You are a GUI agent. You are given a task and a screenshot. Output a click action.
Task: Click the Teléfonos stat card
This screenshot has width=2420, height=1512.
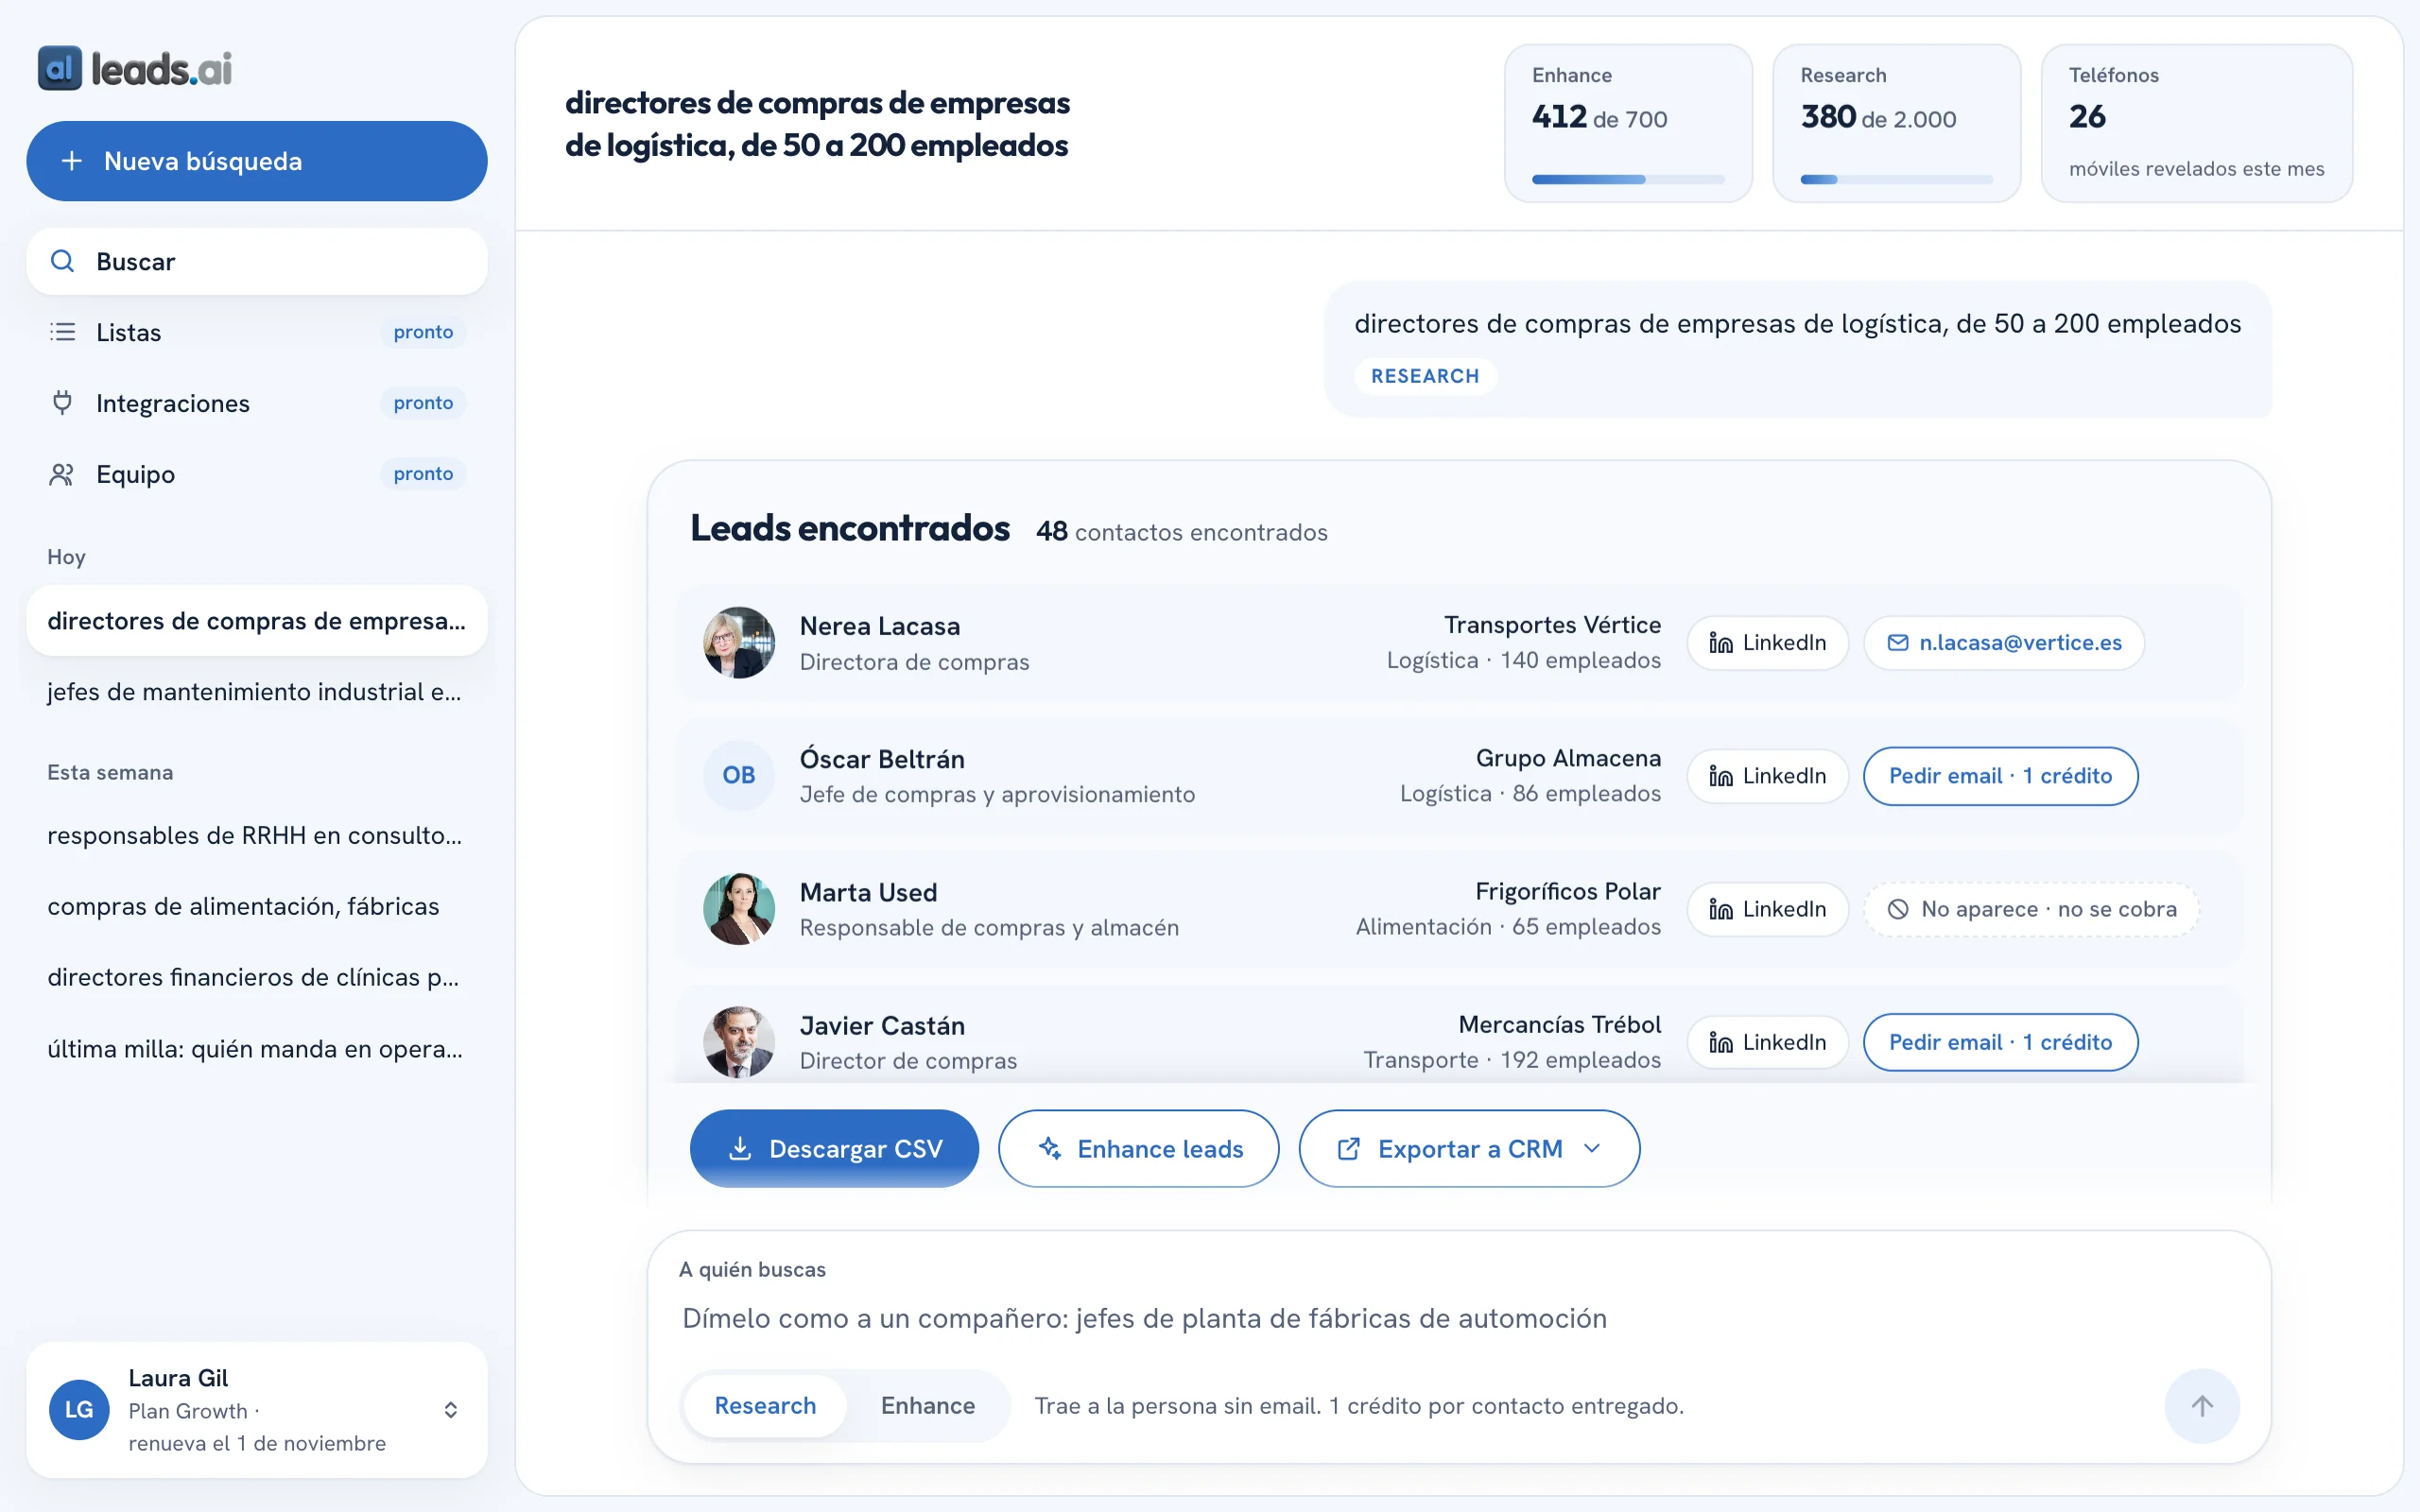[2196, 123]
